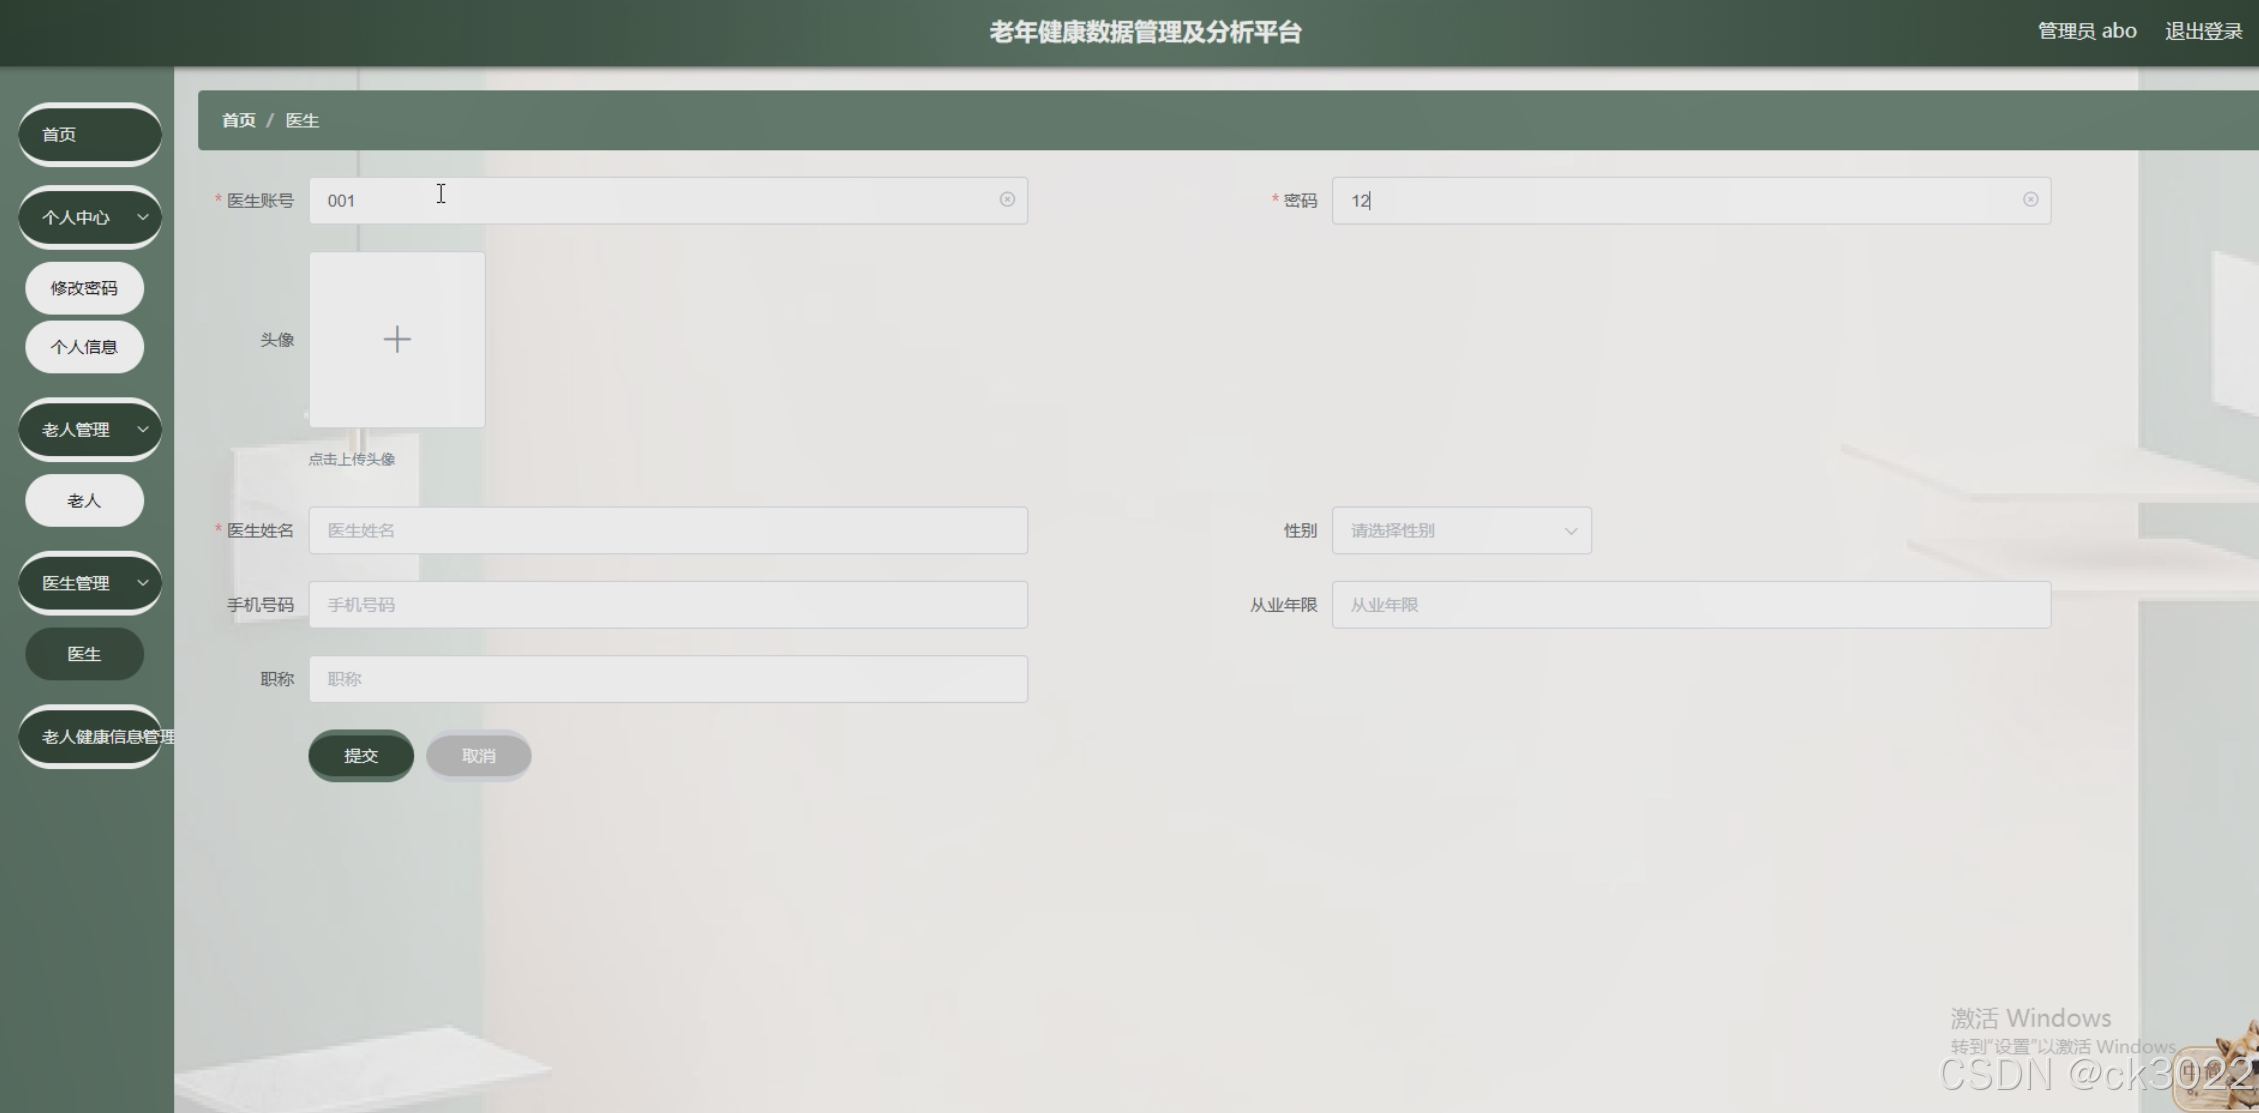Open 修改密码 in the sidebar

[84, 288]
